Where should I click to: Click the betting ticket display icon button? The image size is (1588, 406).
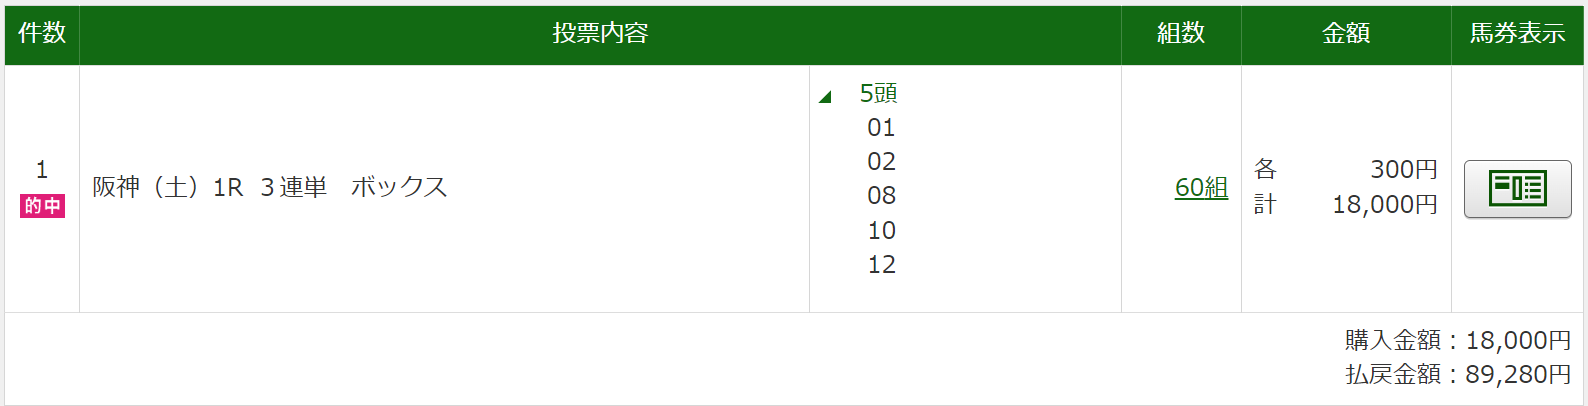click(1517, 188)
